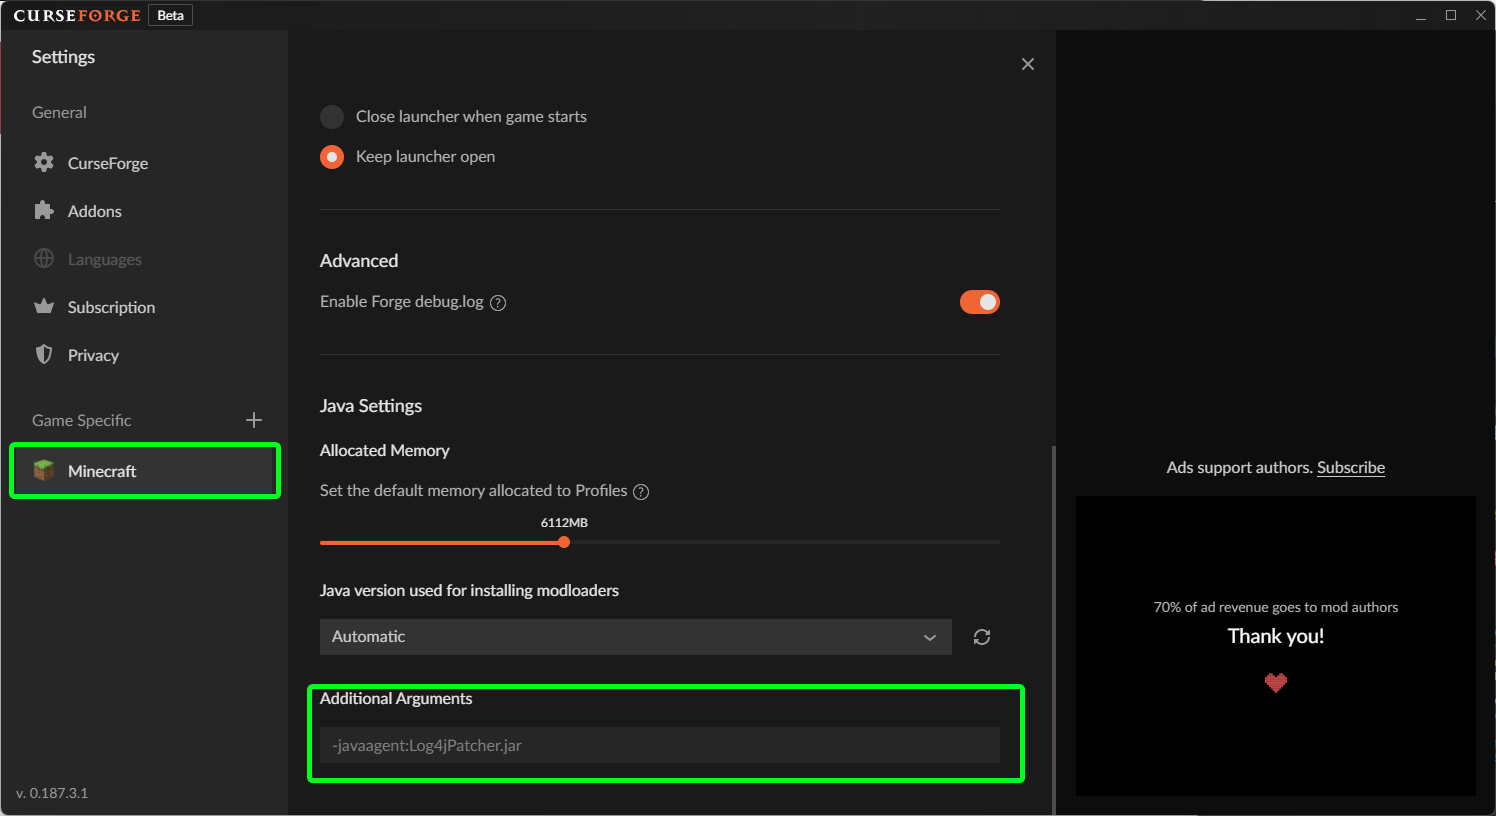Click the Advanced section heading

point(359,260)
